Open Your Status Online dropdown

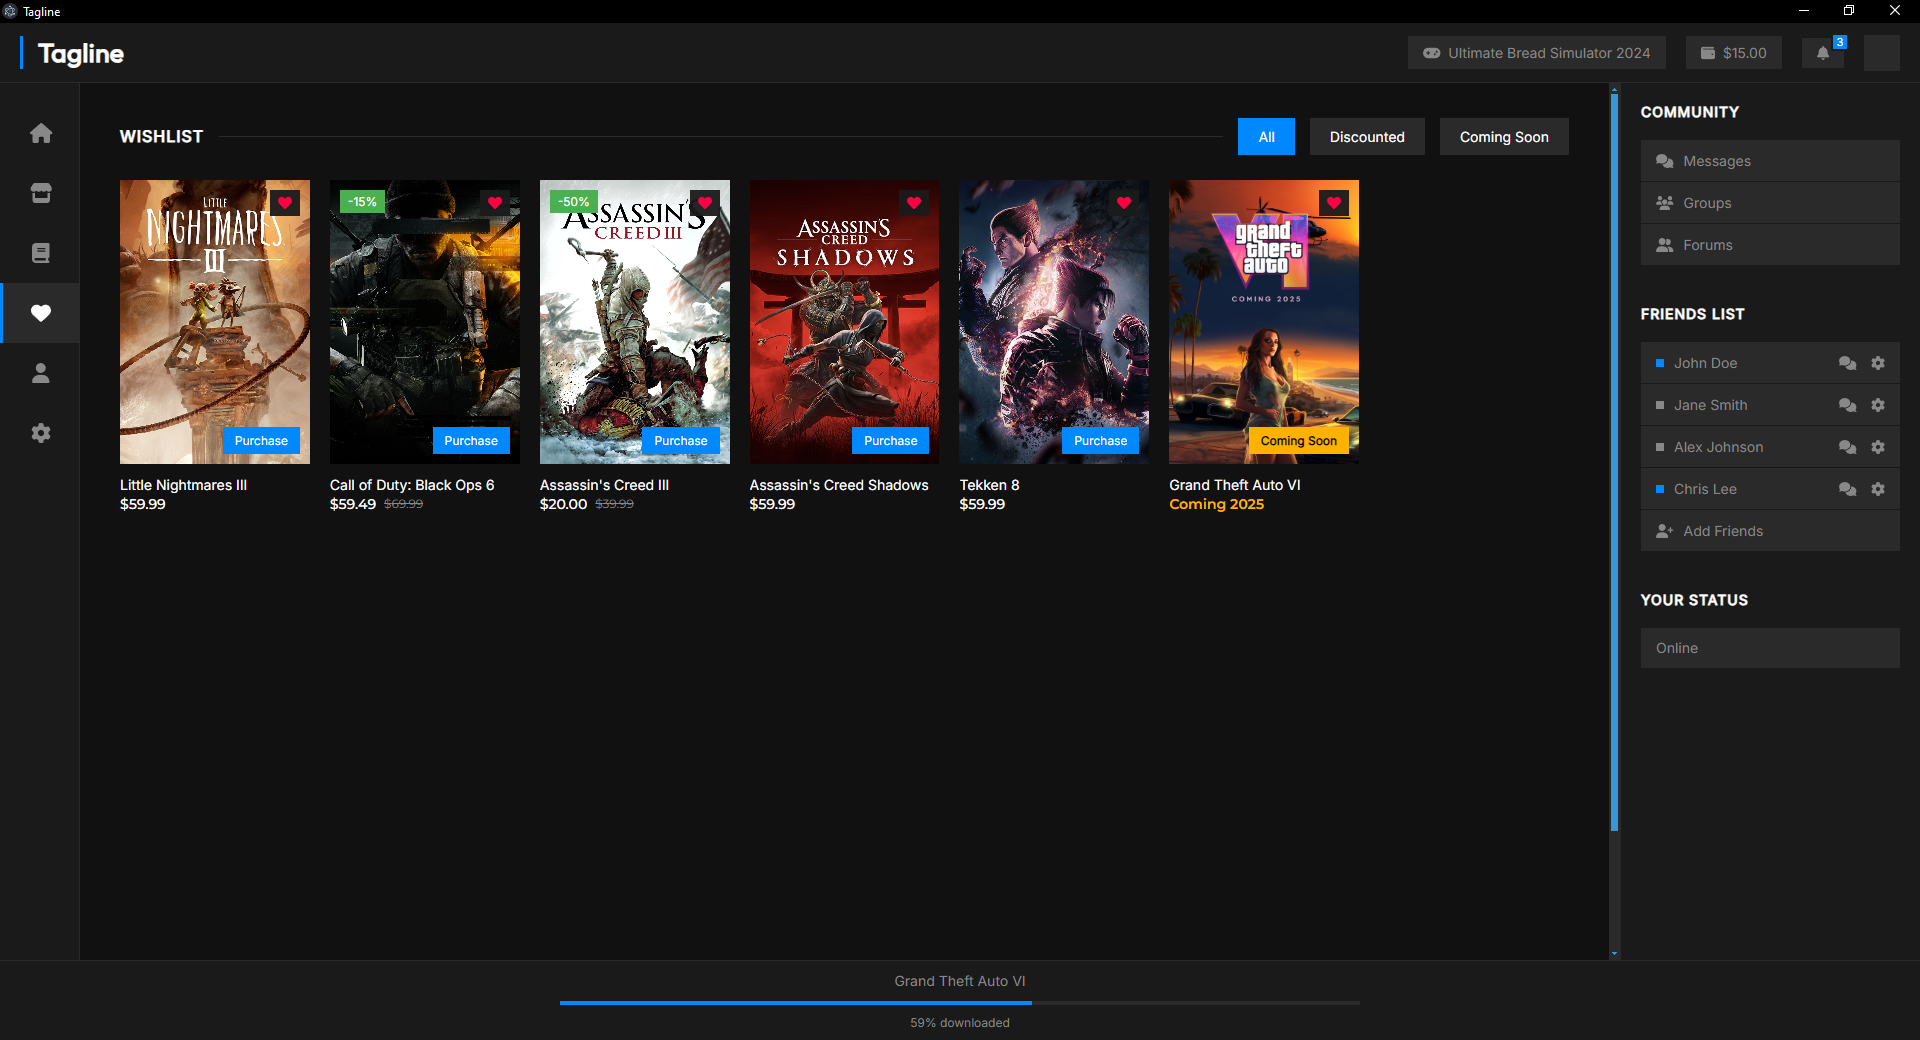pyautogui.click(x=1770, y=648)
